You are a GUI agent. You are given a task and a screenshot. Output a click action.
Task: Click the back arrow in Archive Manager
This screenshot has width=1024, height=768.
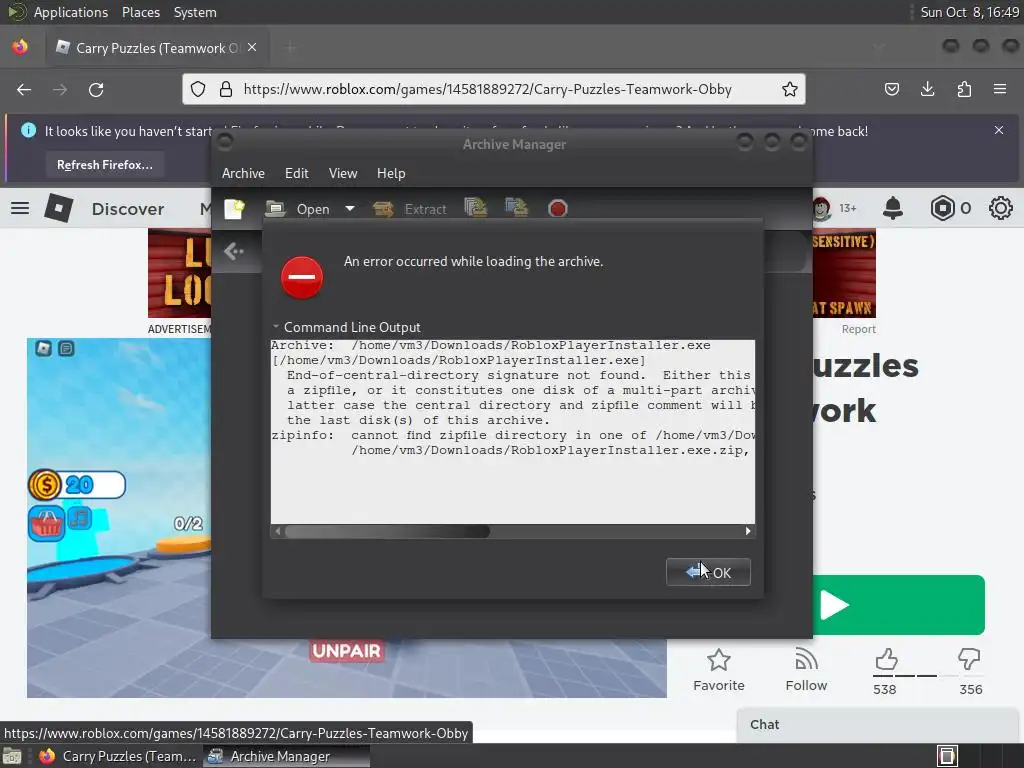tap(233, 251)
